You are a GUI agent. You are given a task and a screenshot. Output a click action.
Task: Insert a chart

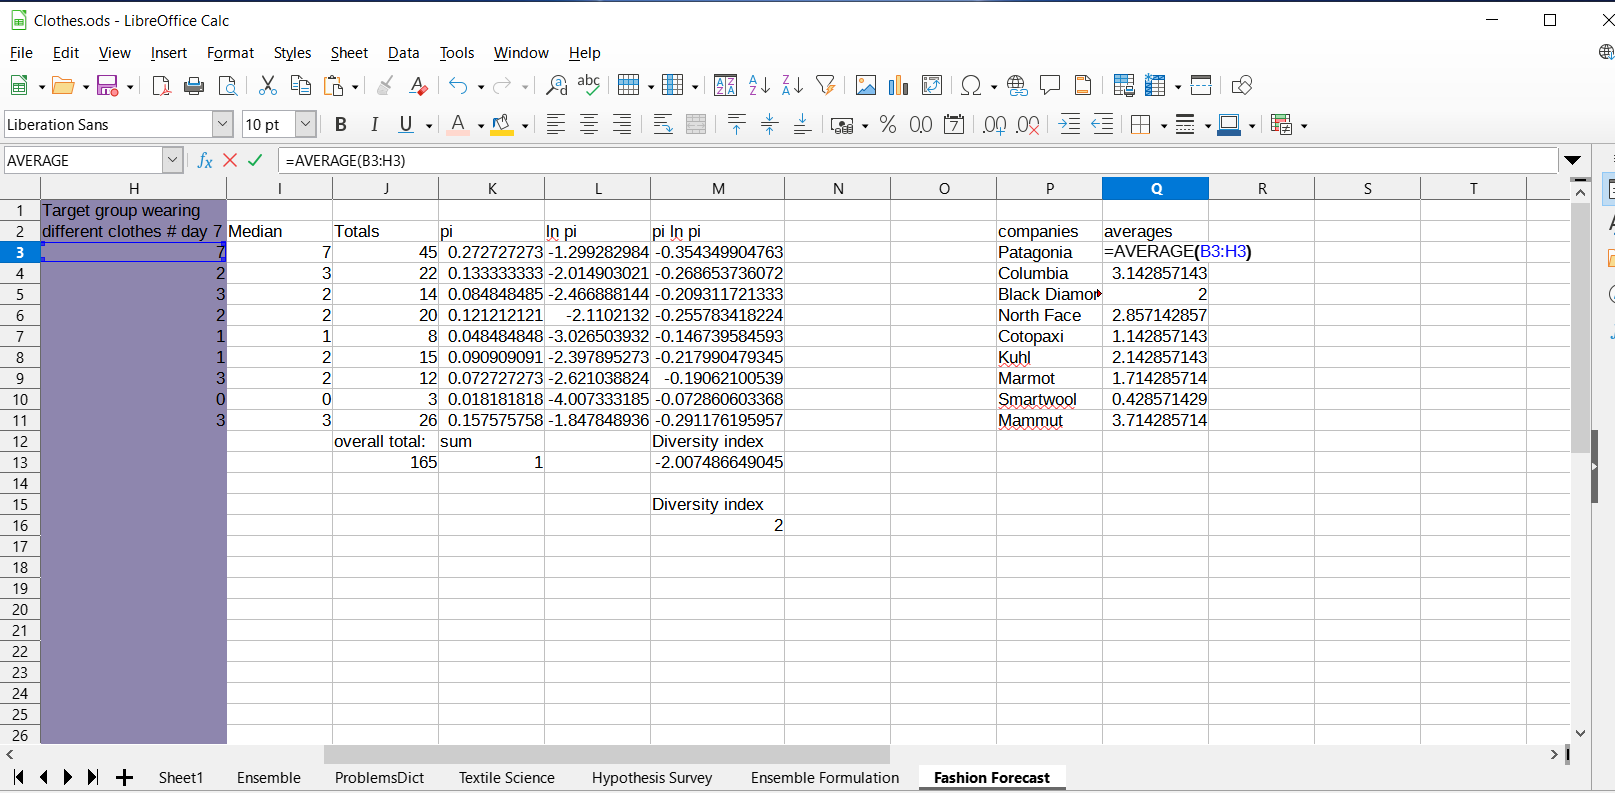899,86
